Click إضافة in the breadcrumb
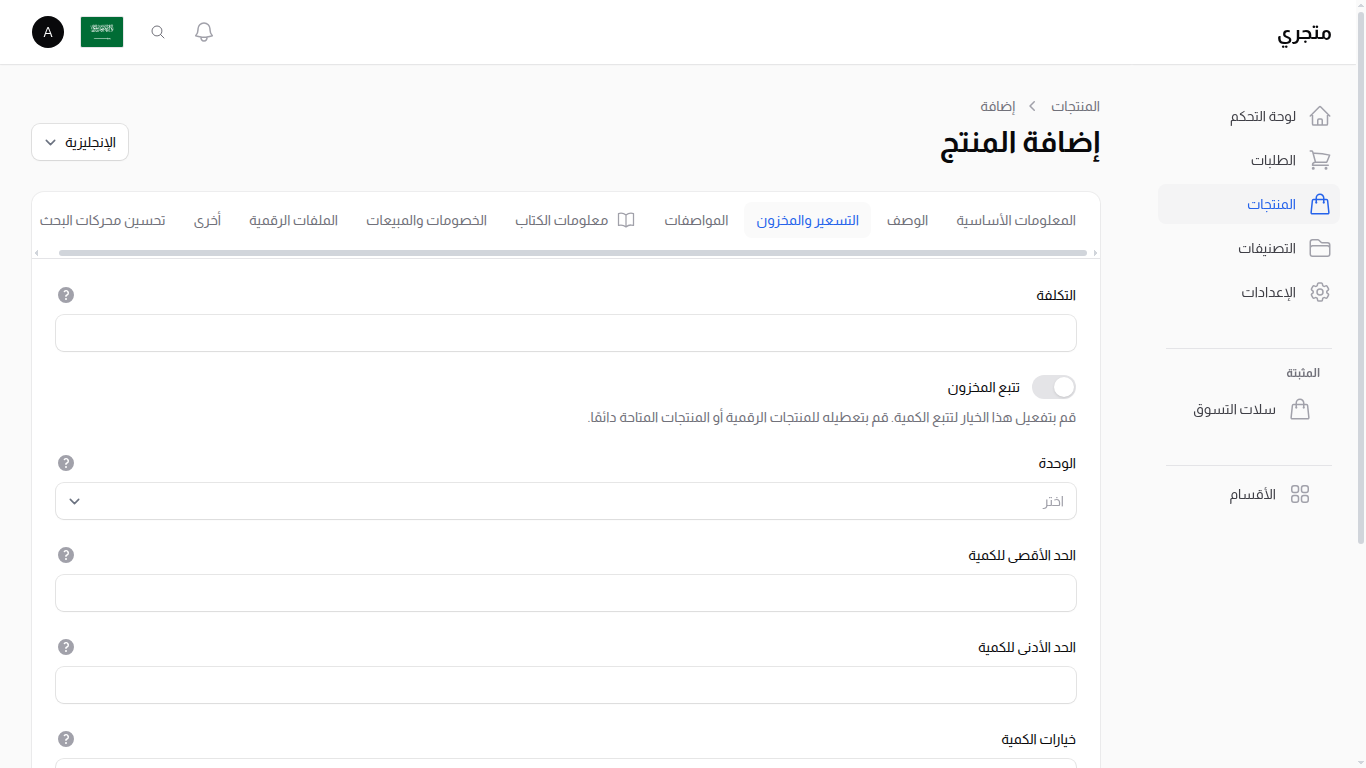Screen dimensions: 1366x768 997,106
